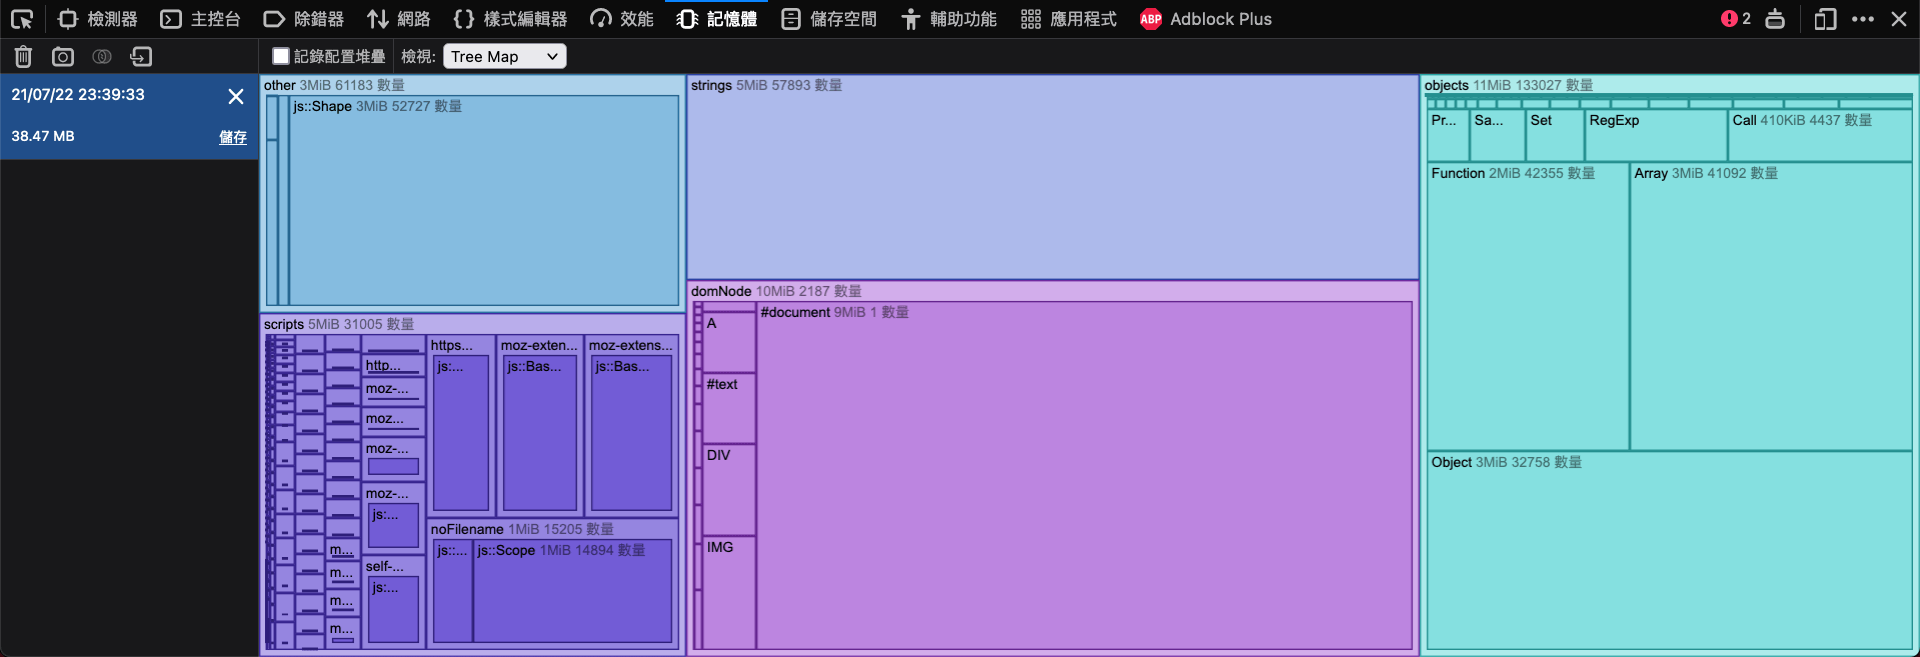Open the 網路 tab
The image size is (1920, 657).
tap(398, 19)
